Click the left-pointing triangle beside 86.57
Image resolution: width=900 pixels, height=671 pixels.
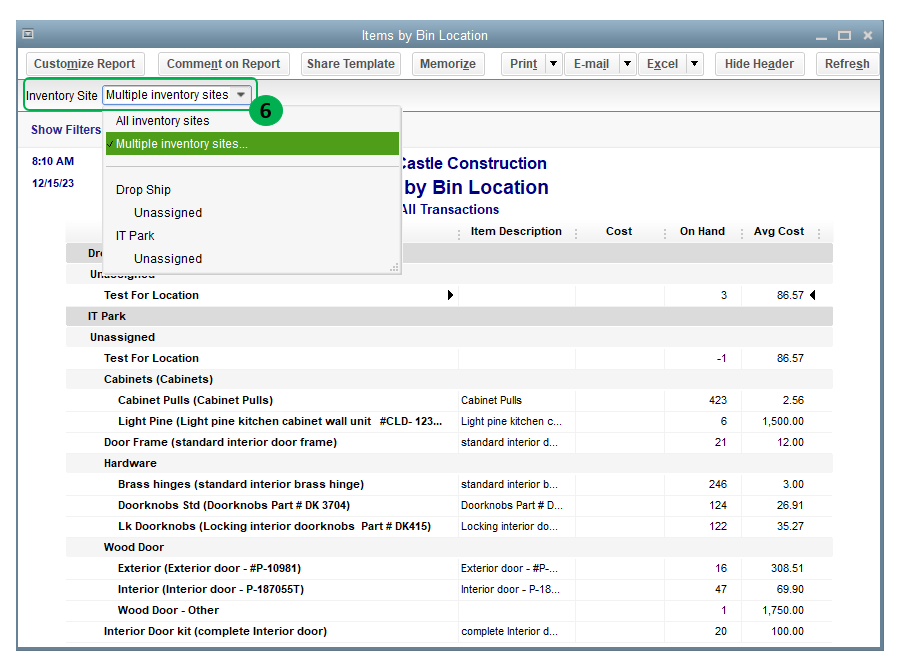[x=812, y=295]
